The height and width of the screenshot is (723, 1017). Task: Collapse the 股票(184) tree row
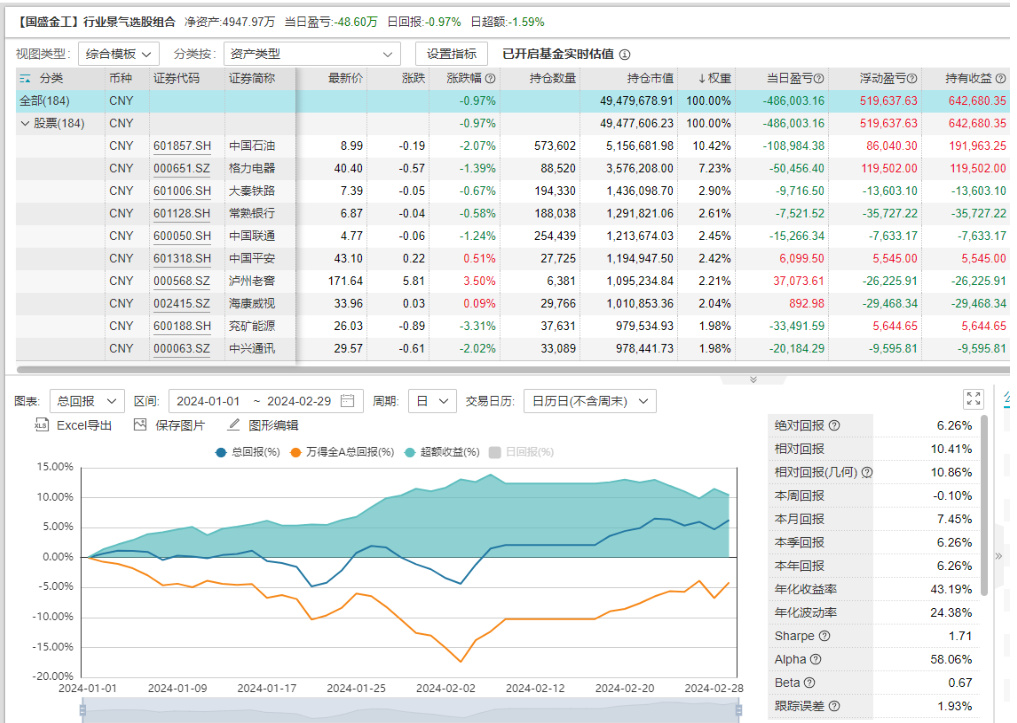point(25,123)
